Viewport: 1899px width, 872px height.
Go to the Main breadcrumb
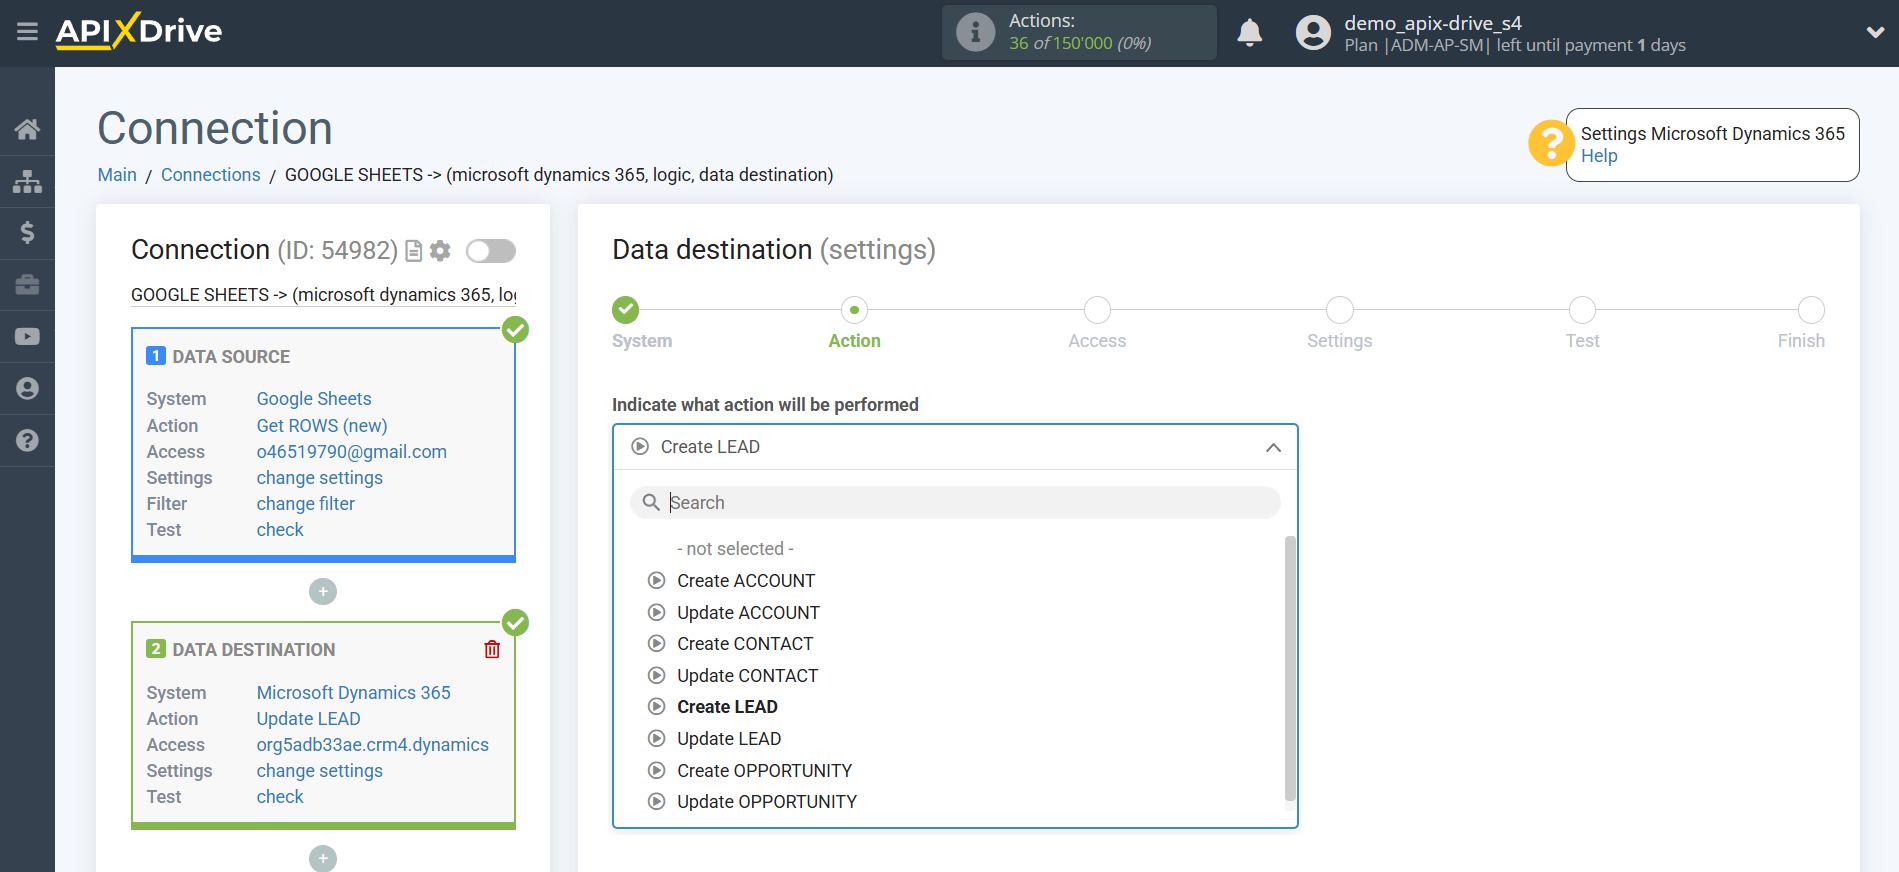click(117, 175)
